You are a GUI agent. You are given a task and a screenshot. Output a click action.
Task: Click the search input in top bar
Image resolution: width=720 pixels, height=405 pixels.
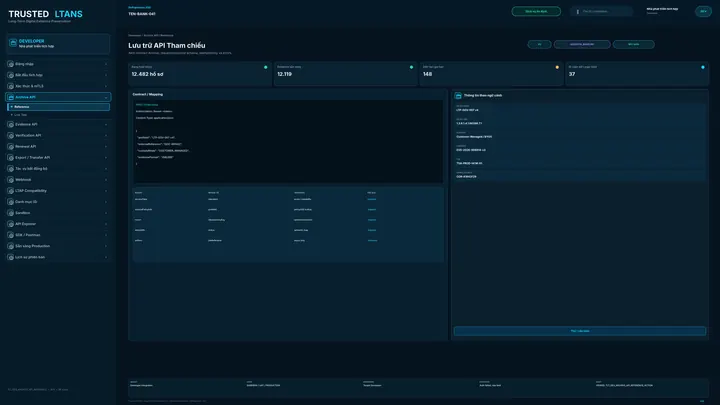602,11
